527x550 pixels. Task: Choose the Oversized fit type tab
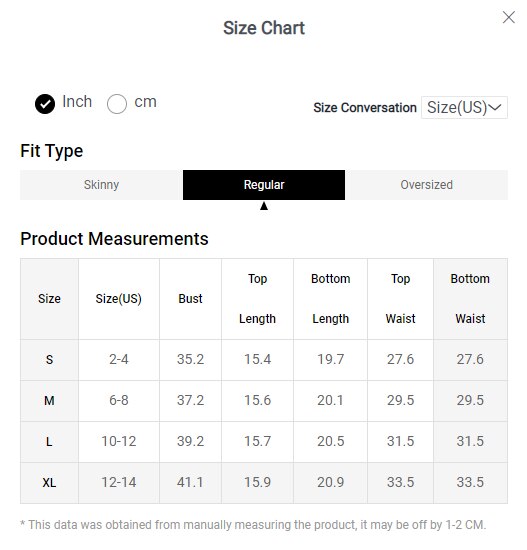pyautogui.click(x=426, y=185)
